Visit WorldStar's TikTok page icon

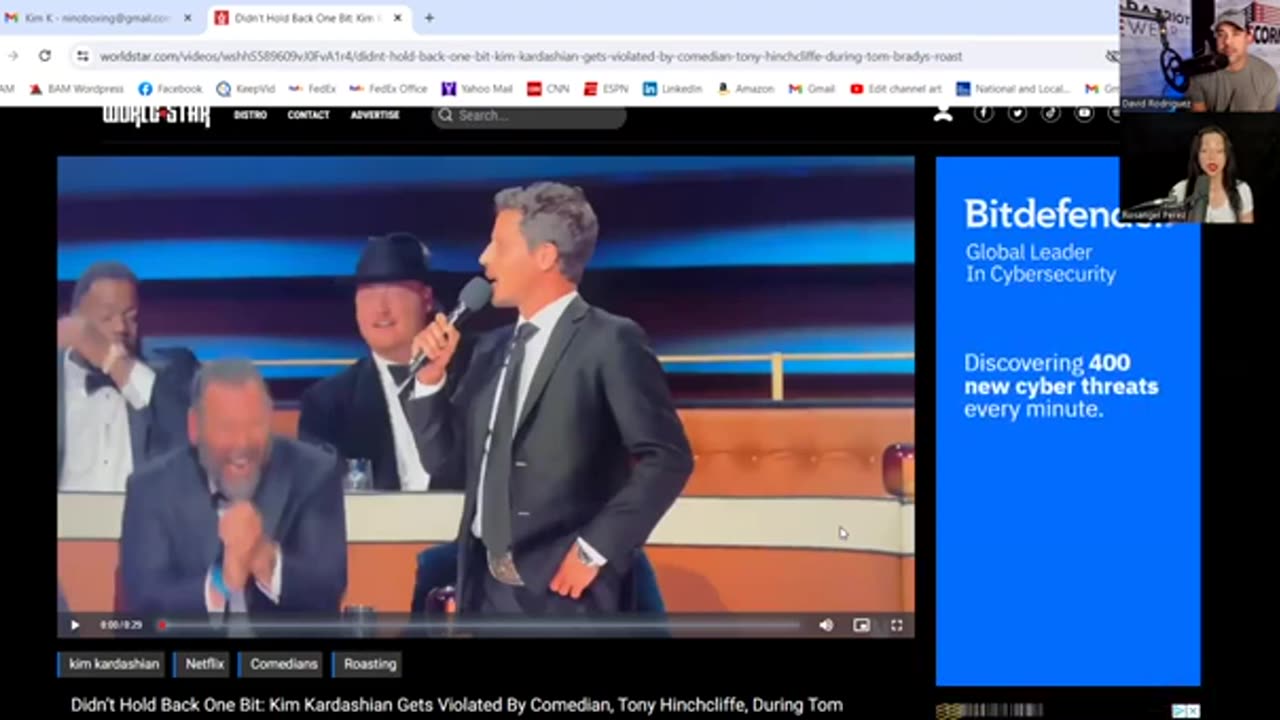click(1050, 114)
